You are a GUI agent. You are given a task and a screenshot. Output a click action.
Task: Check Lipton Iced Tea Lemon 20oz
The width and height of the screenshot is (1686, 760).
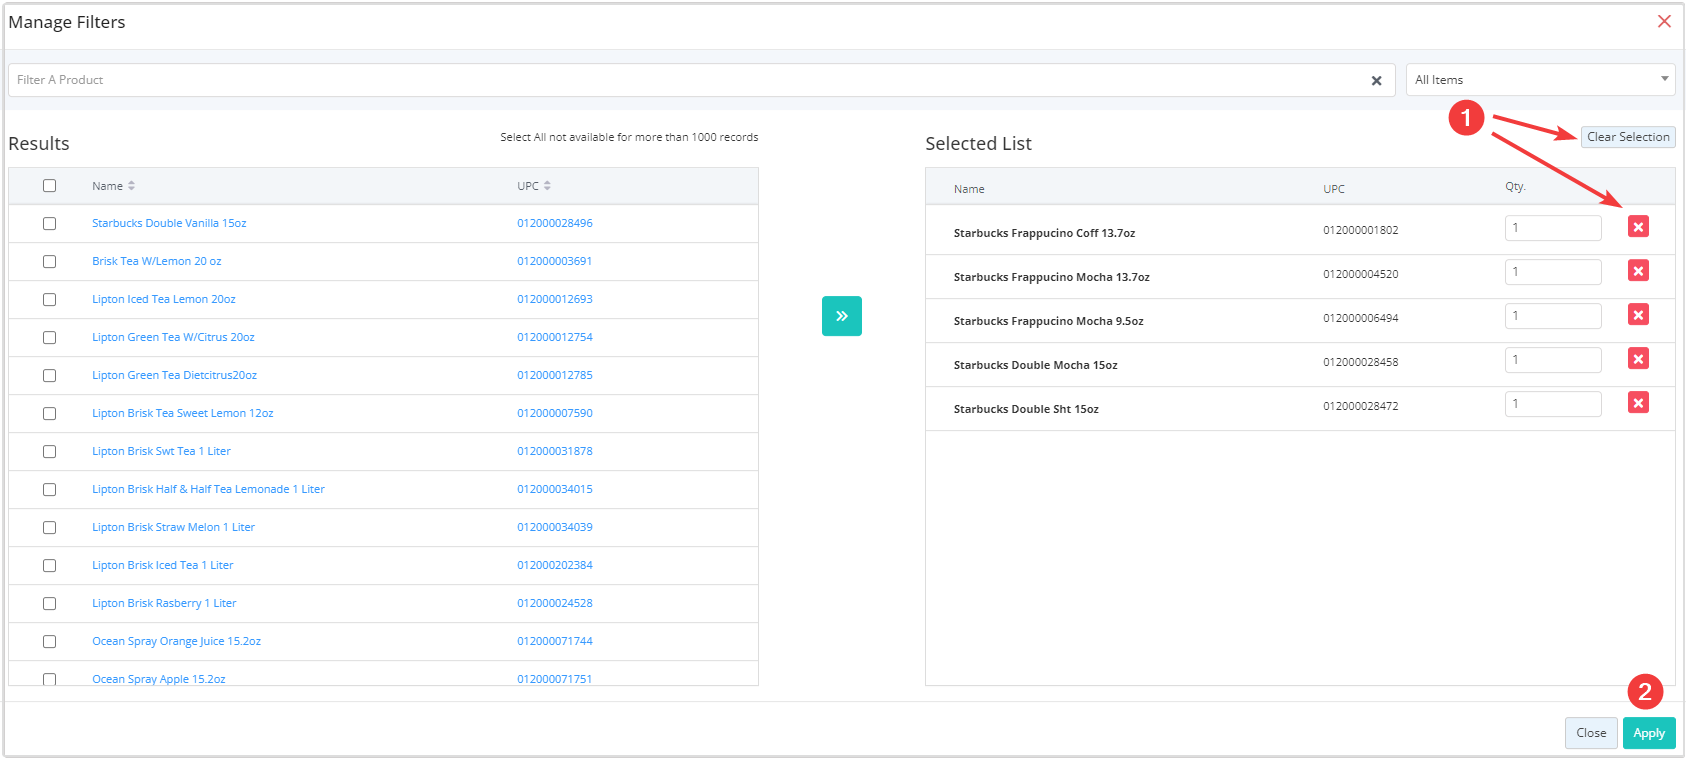click(49, 300)
